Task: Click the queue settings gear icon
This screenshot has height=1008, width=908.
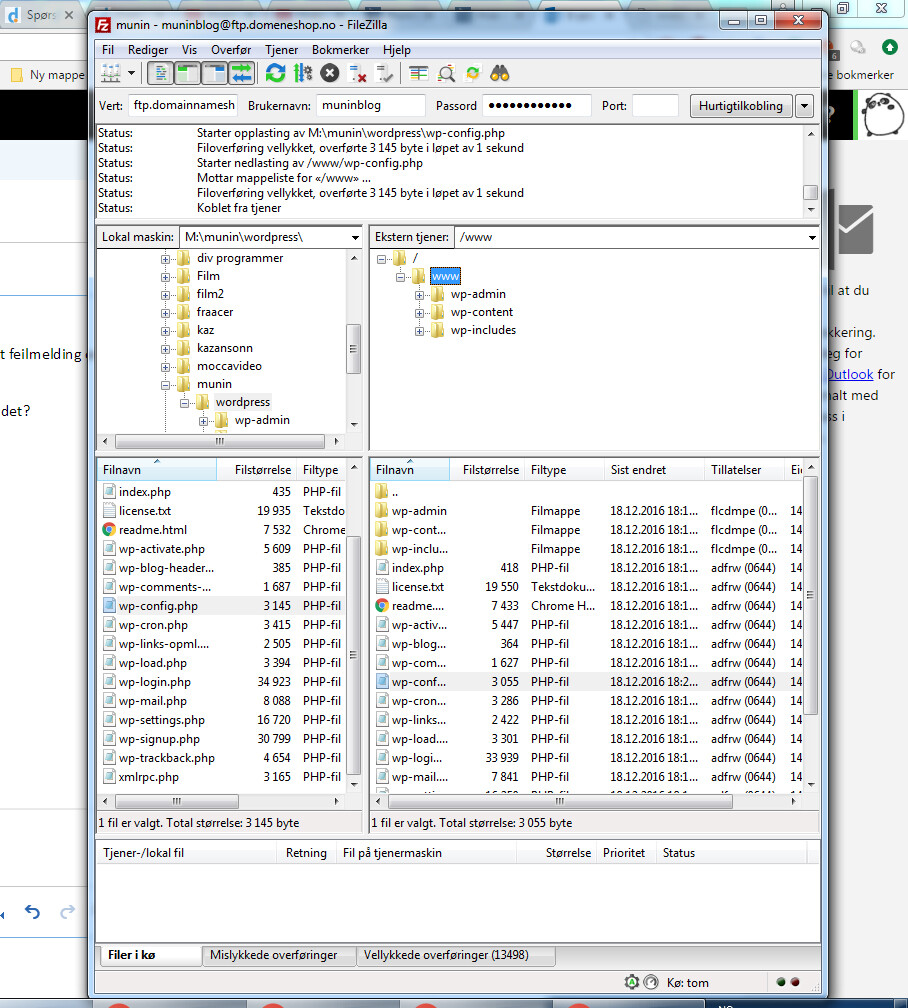Action: pyautogui.click(x=631, y=982)
